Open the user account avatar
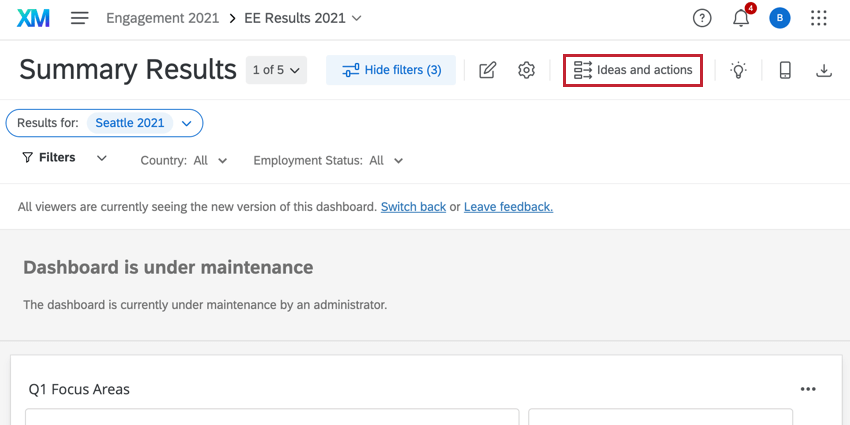 click(780, 18)
